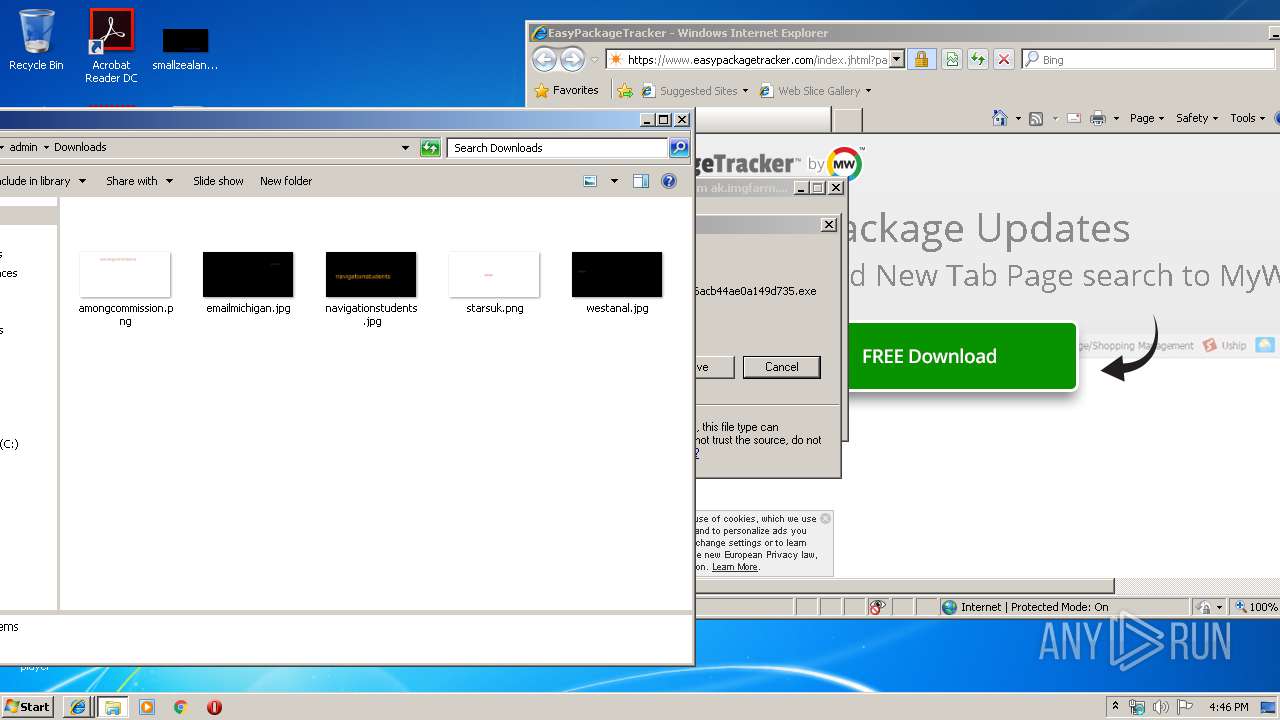Click the Bing search box in IE
Image resolution: width=1280 pixels, height=720 pixels.
(1149, 60)
